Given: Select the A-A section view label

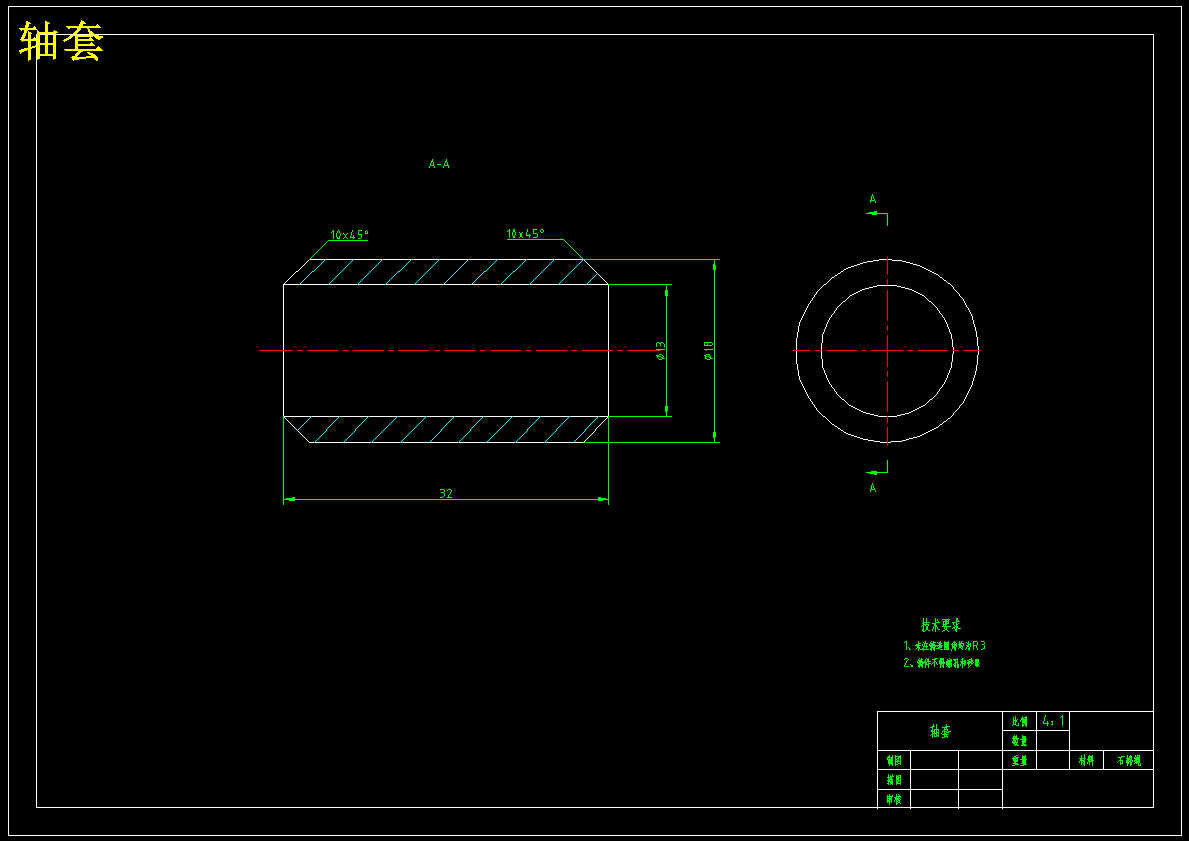Looking at the screenshot, I should (439, 164).
